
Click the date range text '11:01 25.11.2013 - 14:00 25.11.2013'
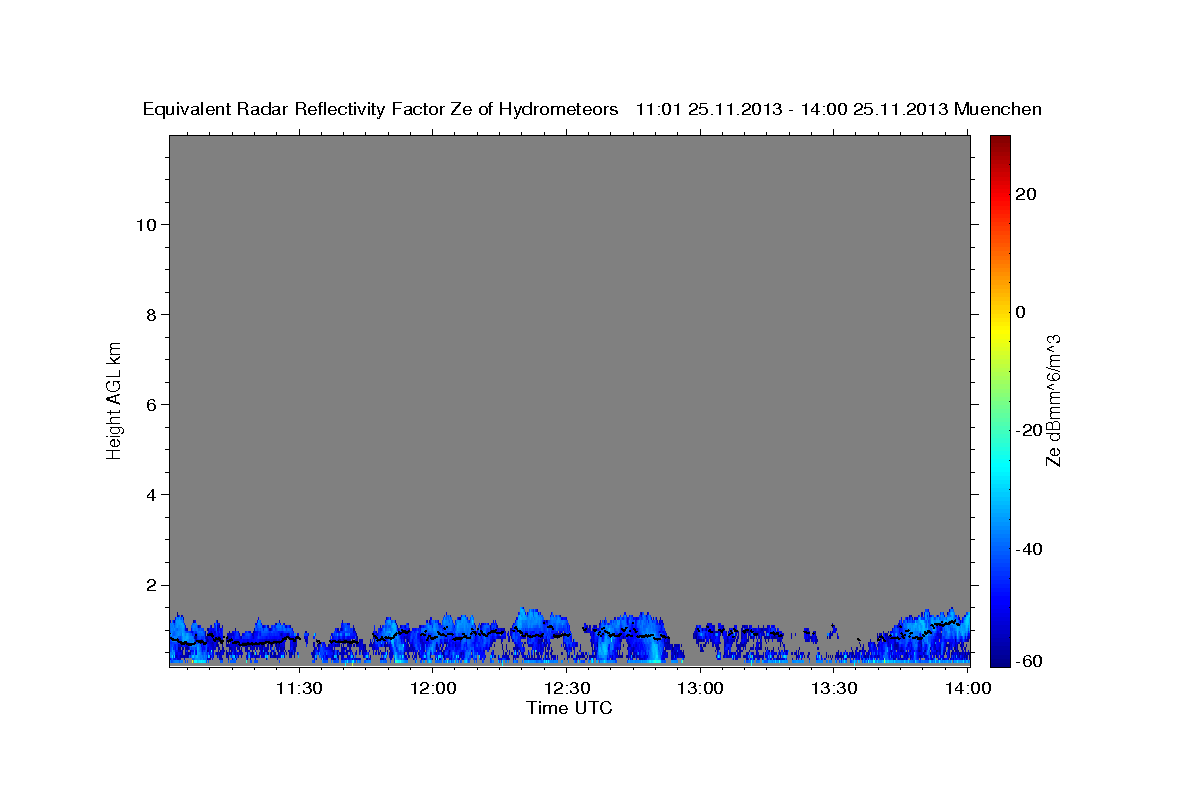point(792,109)
